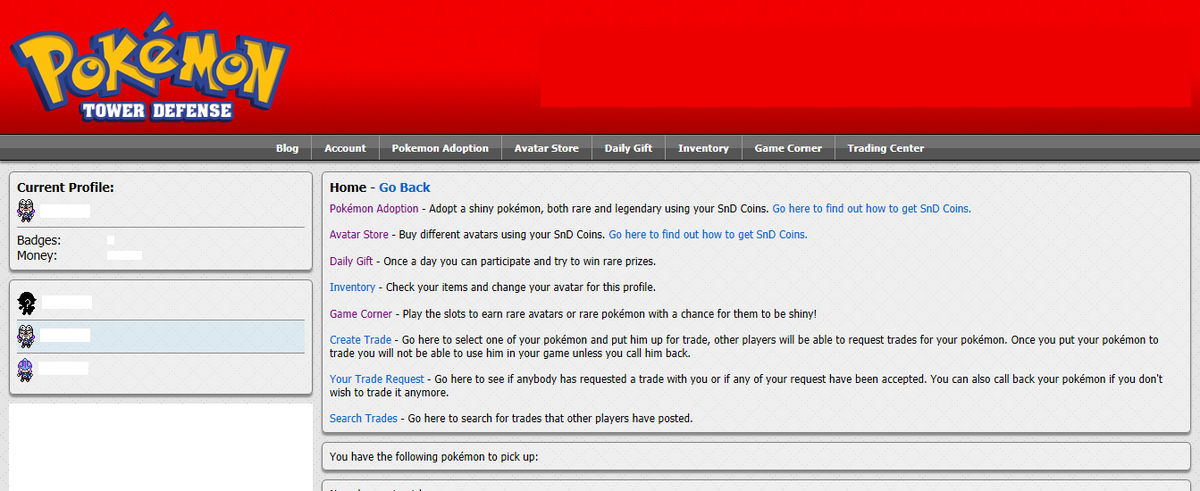Pick the purple-haired avatar profile
This screenshot has width=1200, height=491.
[x=27, y=369]
